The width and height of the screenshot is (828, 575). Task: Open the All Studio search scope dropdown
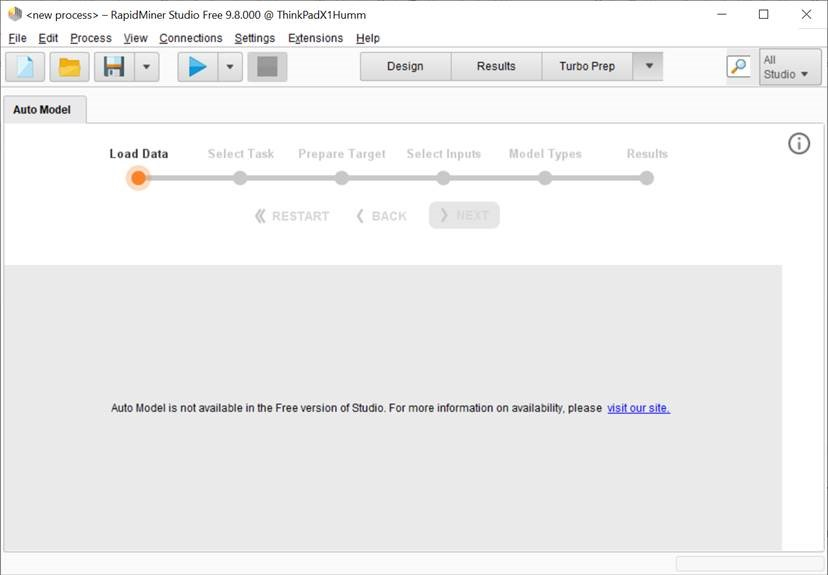coord(790,67)
